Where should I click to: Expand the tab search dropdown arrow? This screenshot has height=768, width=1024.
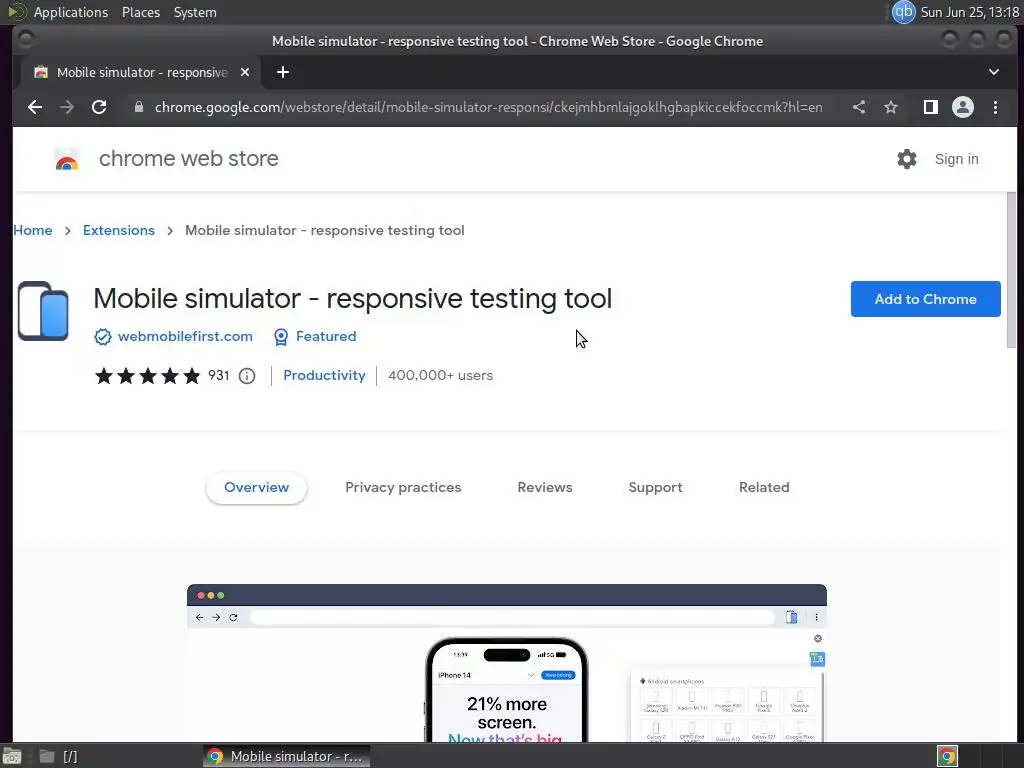point(993,72)
